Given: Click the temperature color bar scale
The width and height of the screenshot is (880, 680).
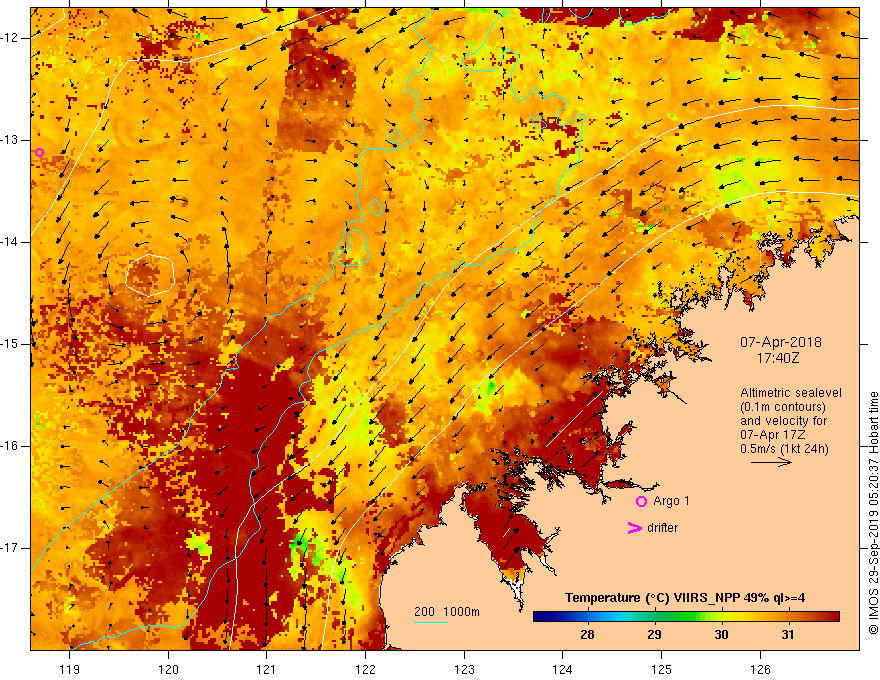Looking at the screenshot, I should coord(686,617).
